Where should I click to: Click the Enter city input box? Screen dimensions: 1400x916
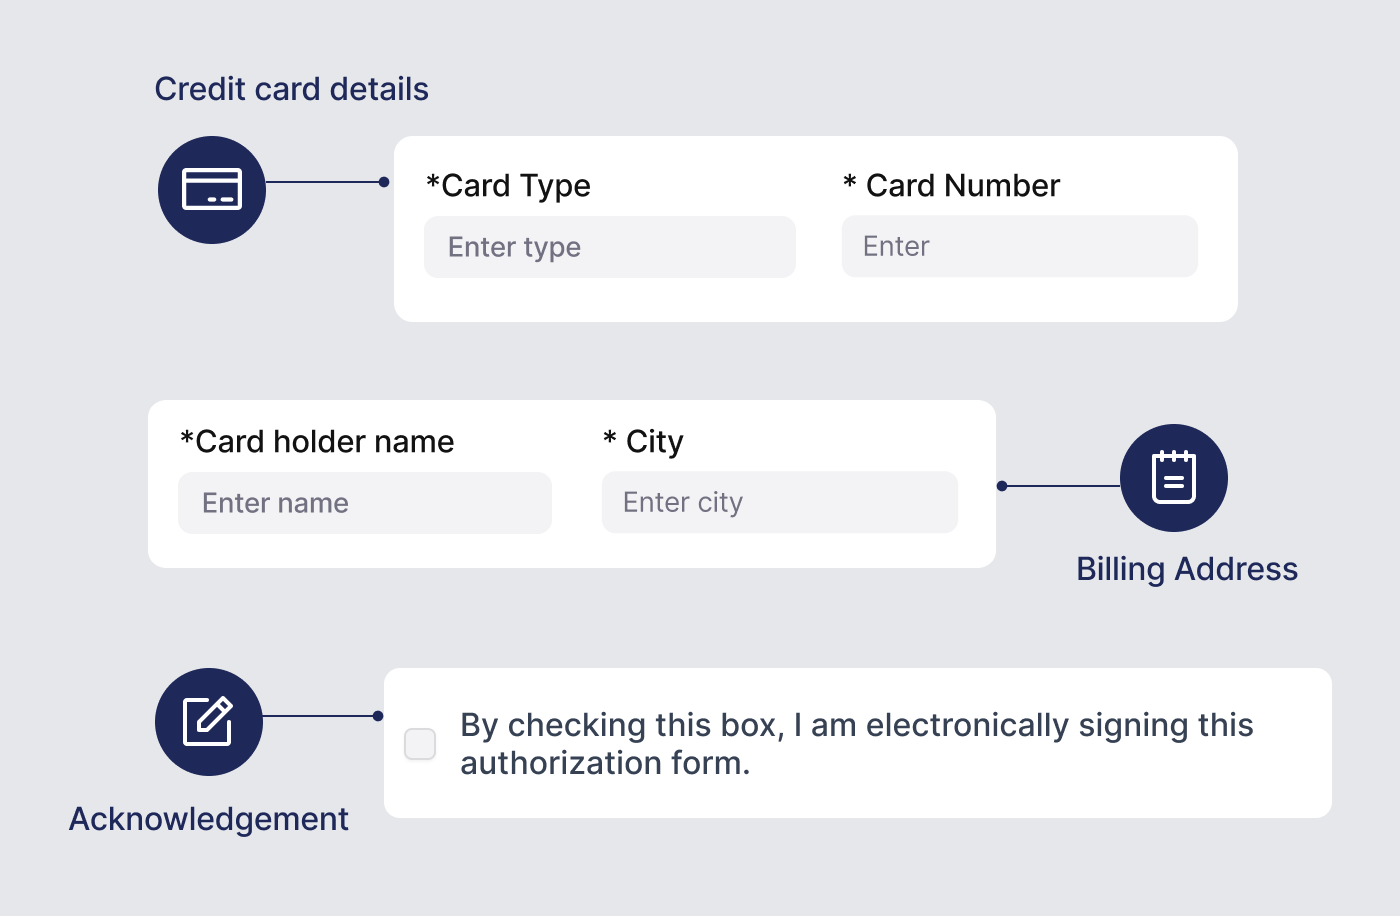pyautogui.click(x=779, y=502)
